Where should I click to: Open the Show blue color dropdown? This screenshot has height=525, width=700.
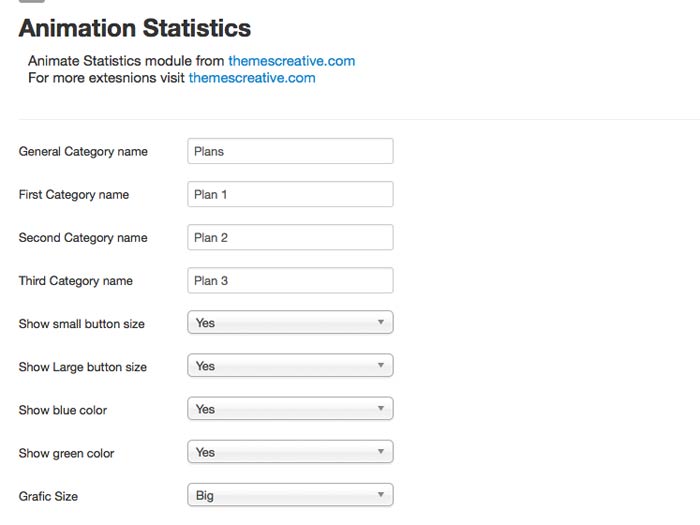pos(290,409)
